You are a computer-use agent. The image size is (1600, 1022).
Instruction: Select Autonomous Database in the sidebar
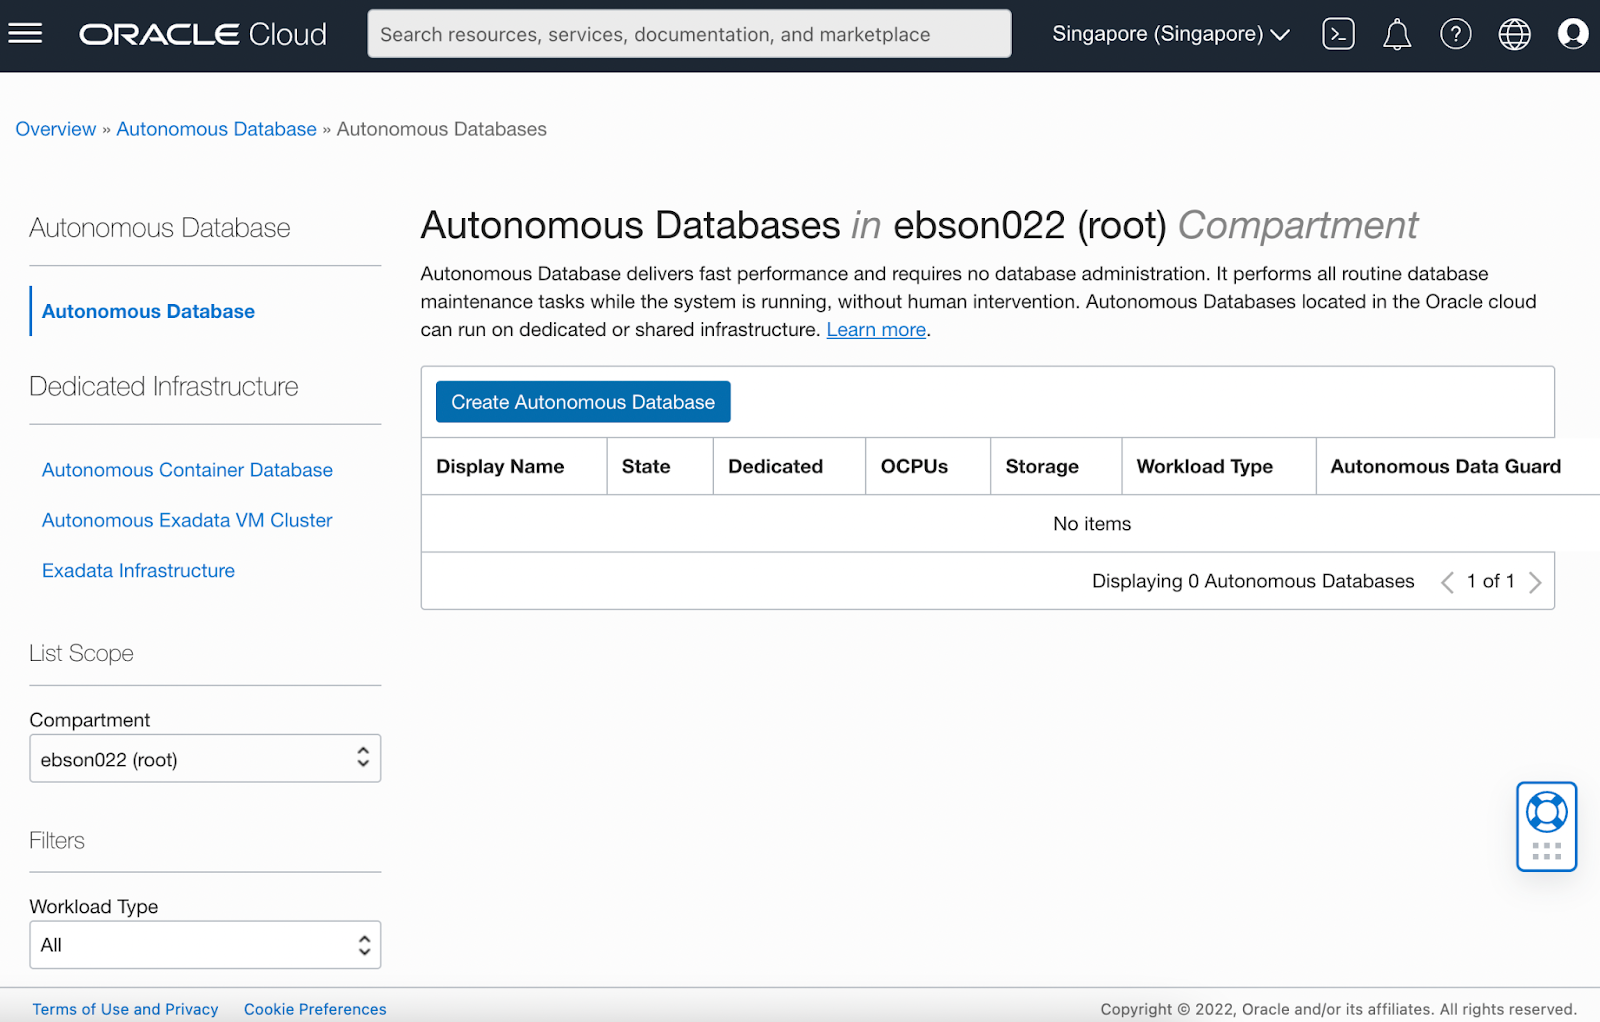tap(148, 311)
